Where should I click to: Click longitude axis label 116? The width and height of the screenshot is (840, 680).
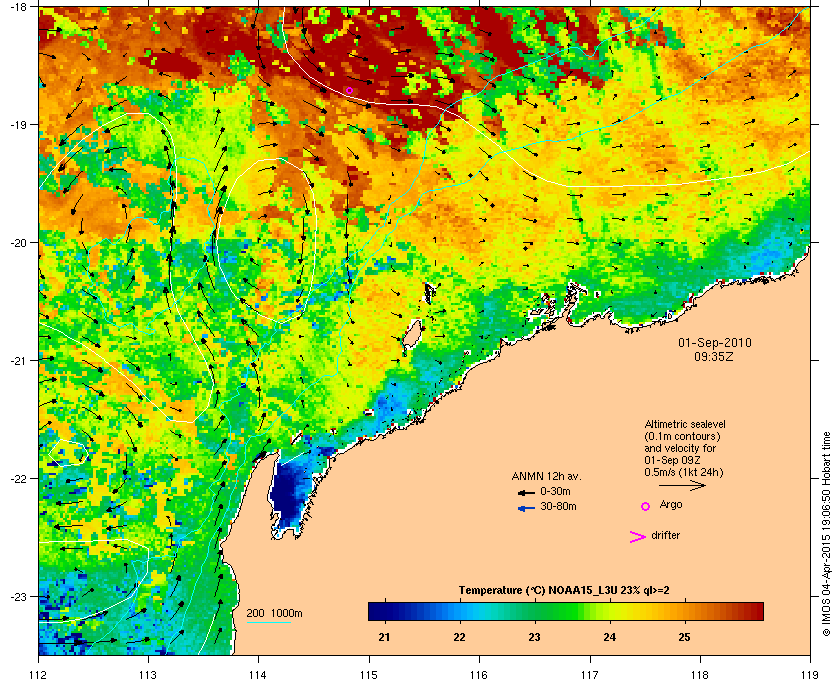pyautogui.click(x=479, y=674)
